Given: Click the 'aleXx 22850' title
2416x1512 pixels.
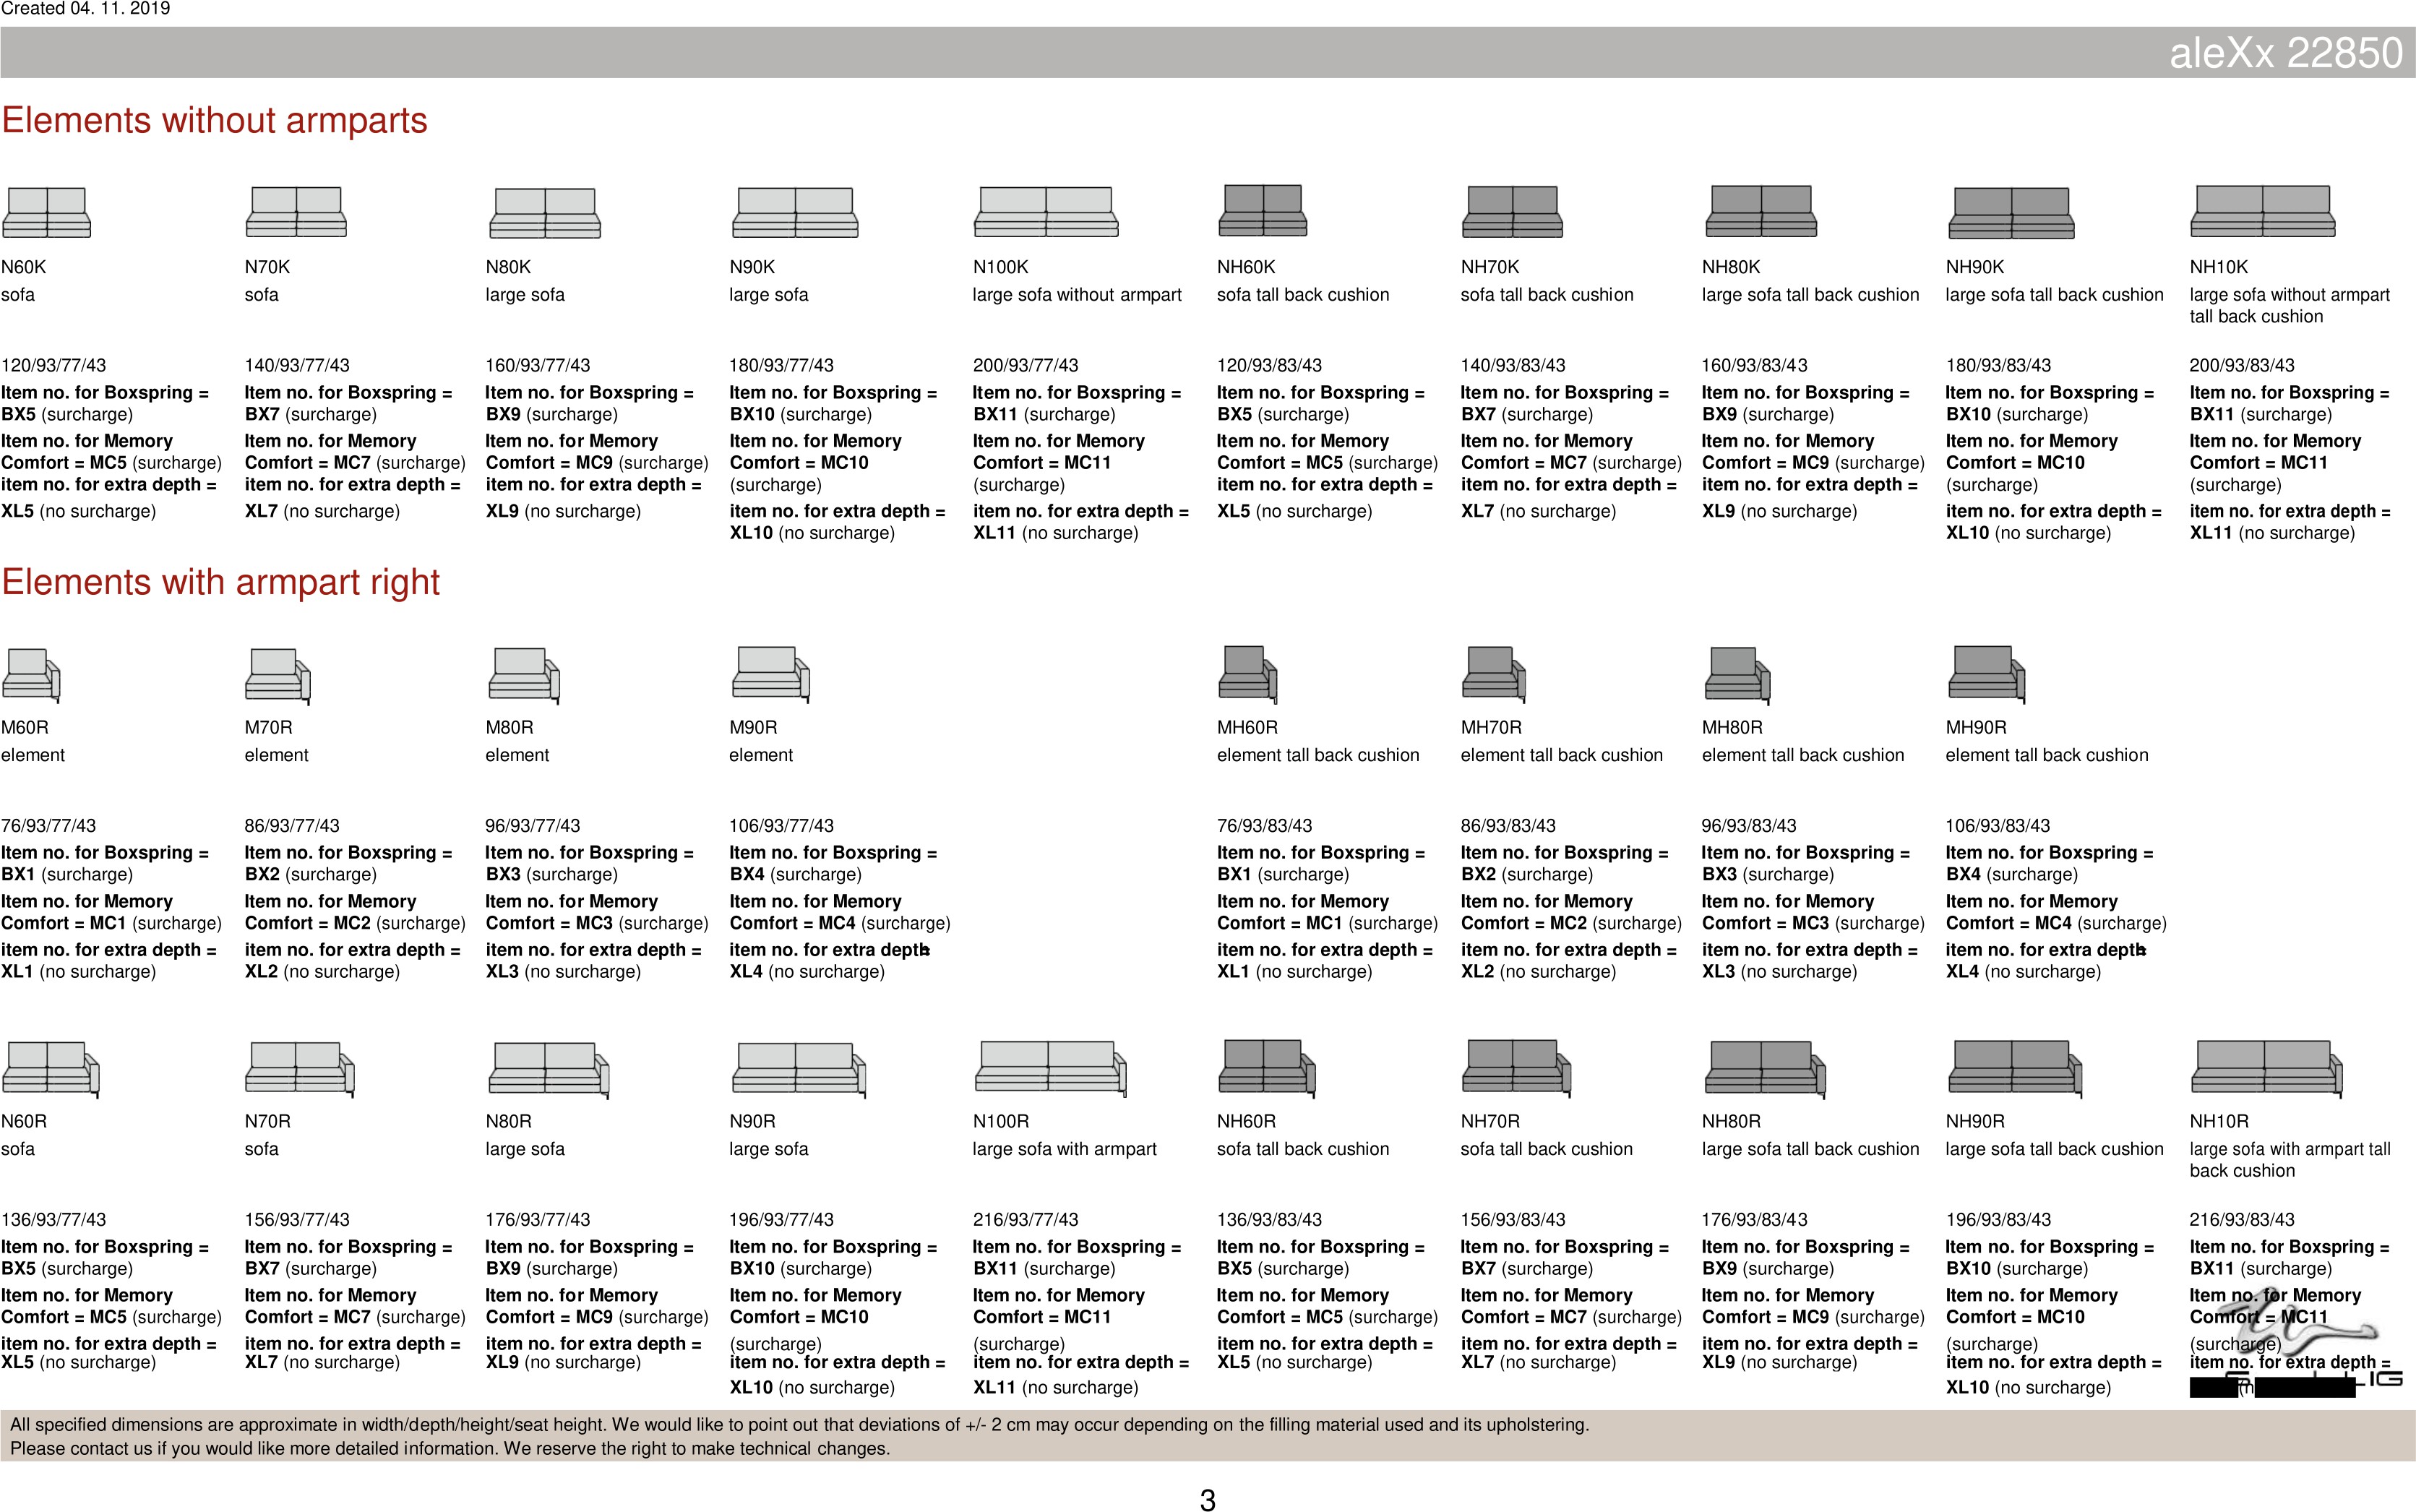Looking at the screenshot, I should coord(2285,52).
